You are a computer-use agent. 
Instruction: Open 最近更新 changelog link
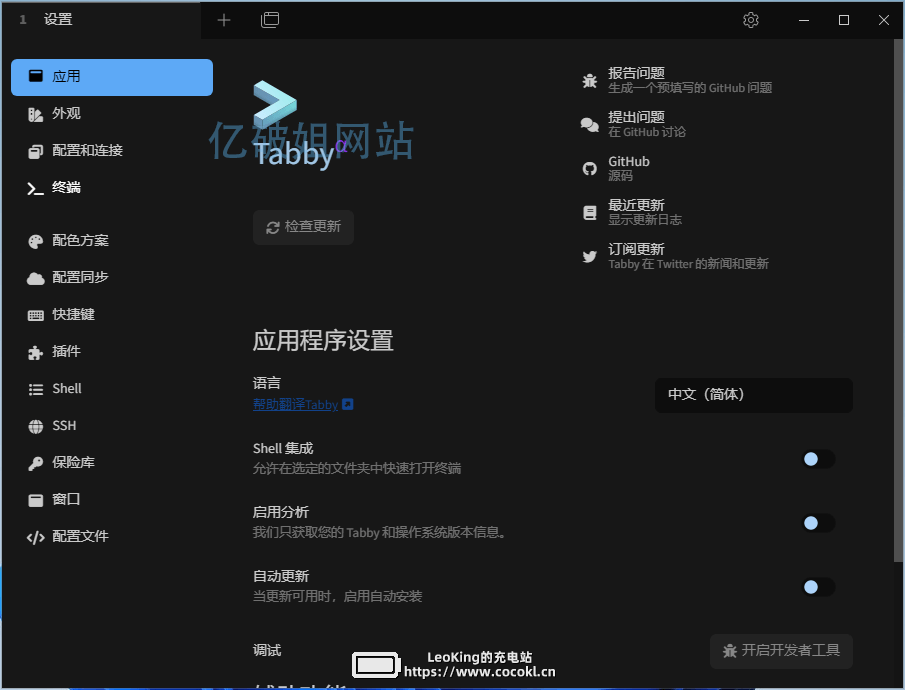point(632,212)
